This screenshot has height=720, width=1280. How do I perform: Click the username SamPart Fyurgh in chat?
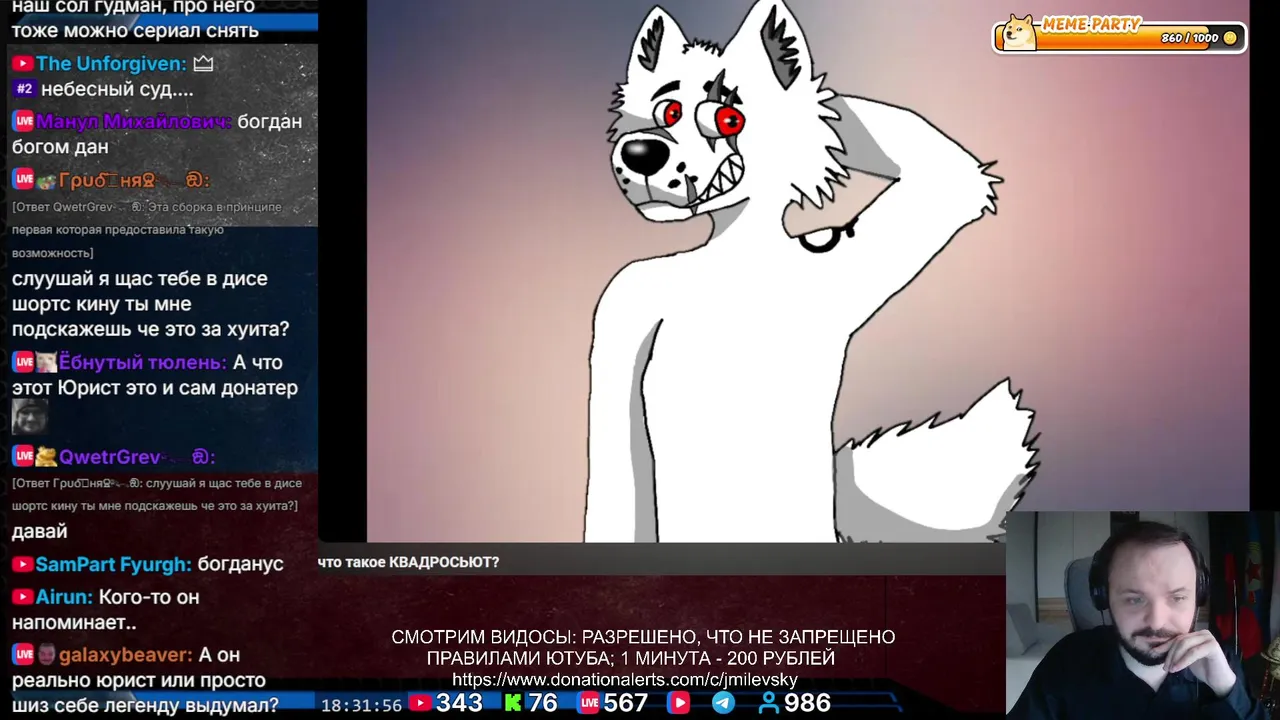(x=113, y=565)
